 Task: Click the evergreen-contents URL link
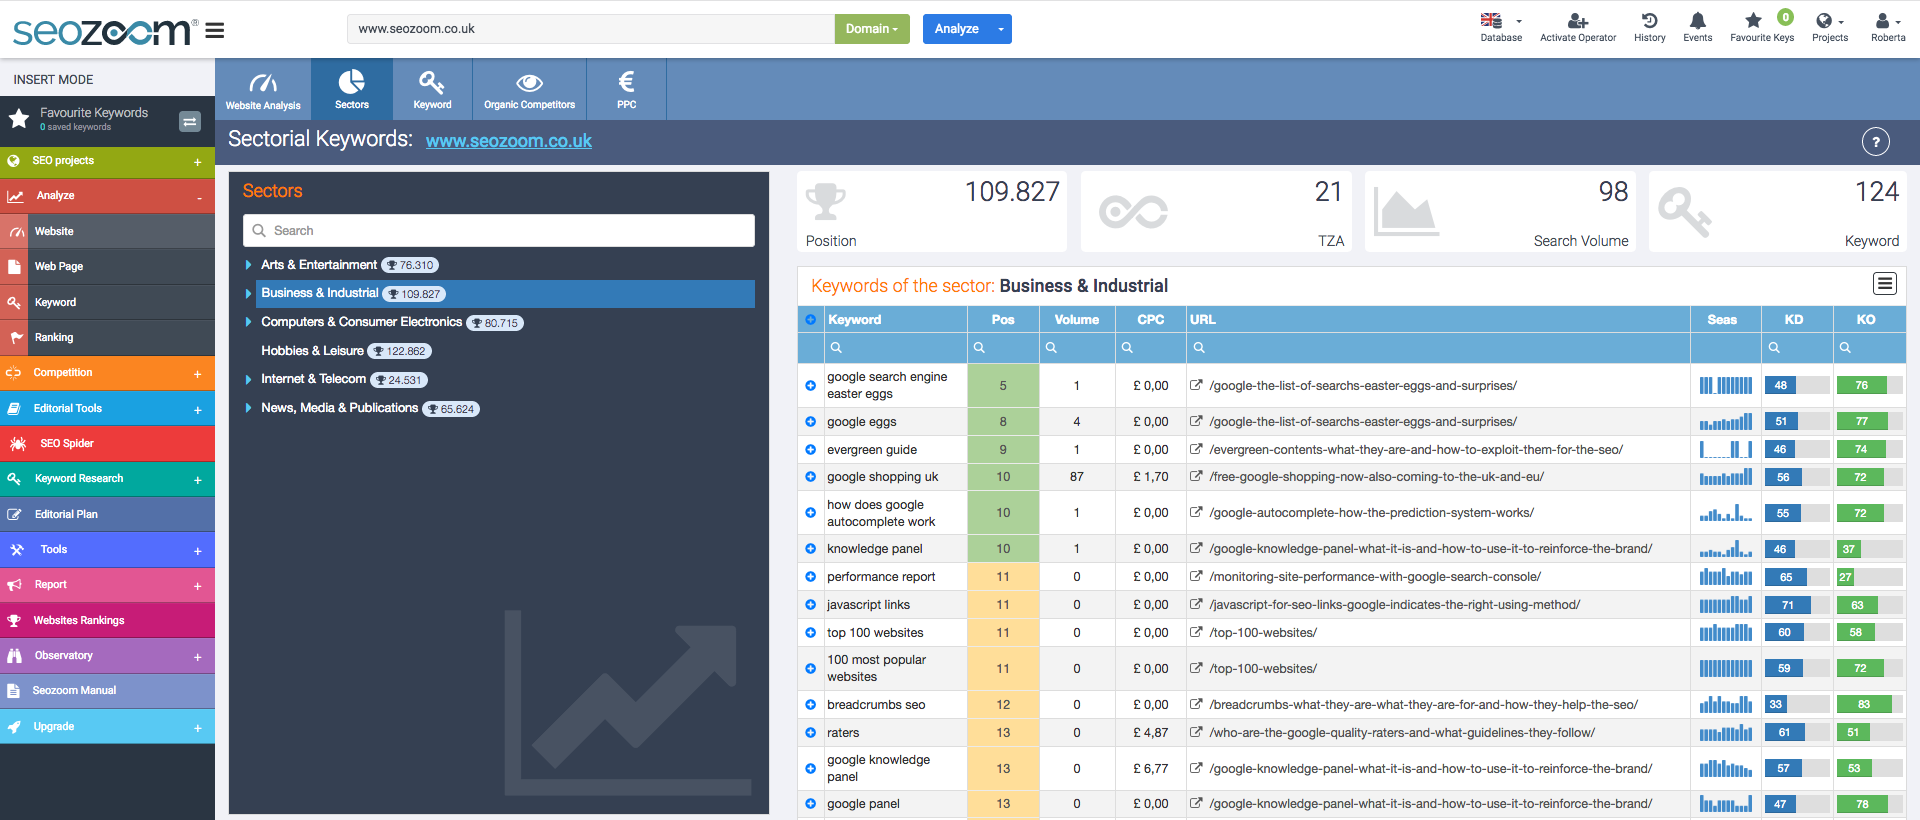tap(1416, 450)
